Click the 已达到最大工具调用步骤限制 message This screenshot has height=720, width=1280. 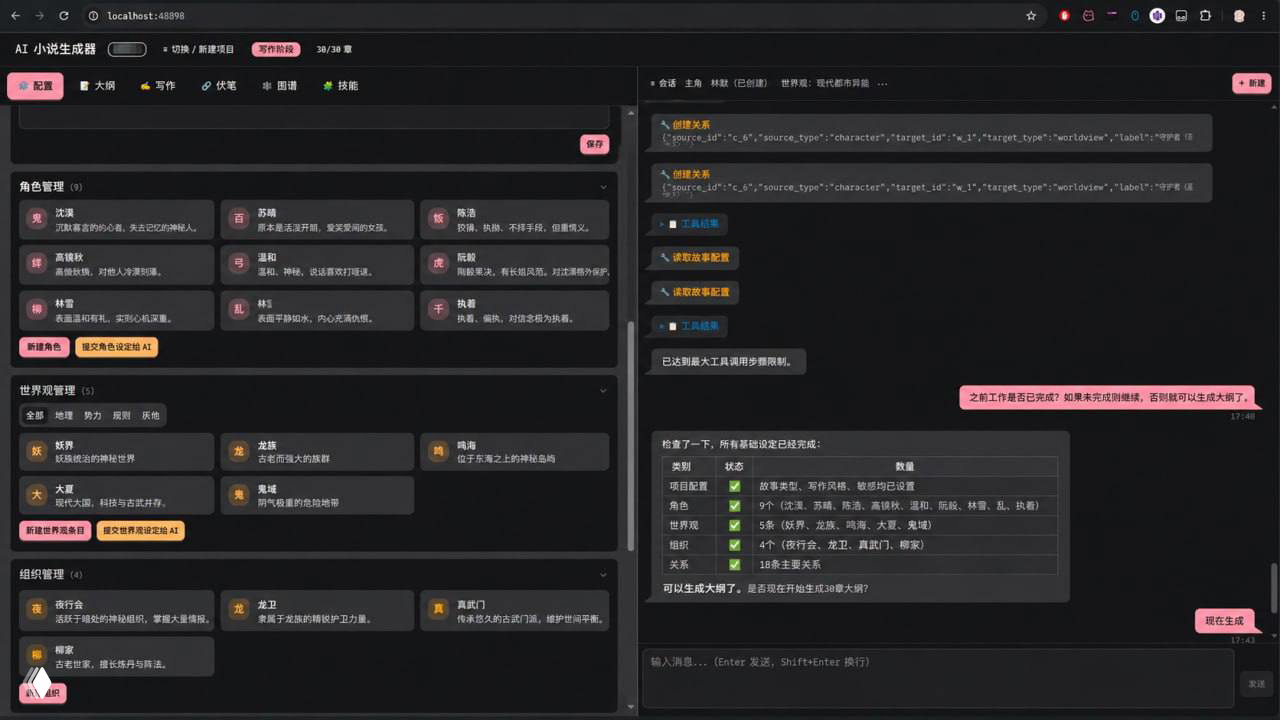click(x=729, y=362)
